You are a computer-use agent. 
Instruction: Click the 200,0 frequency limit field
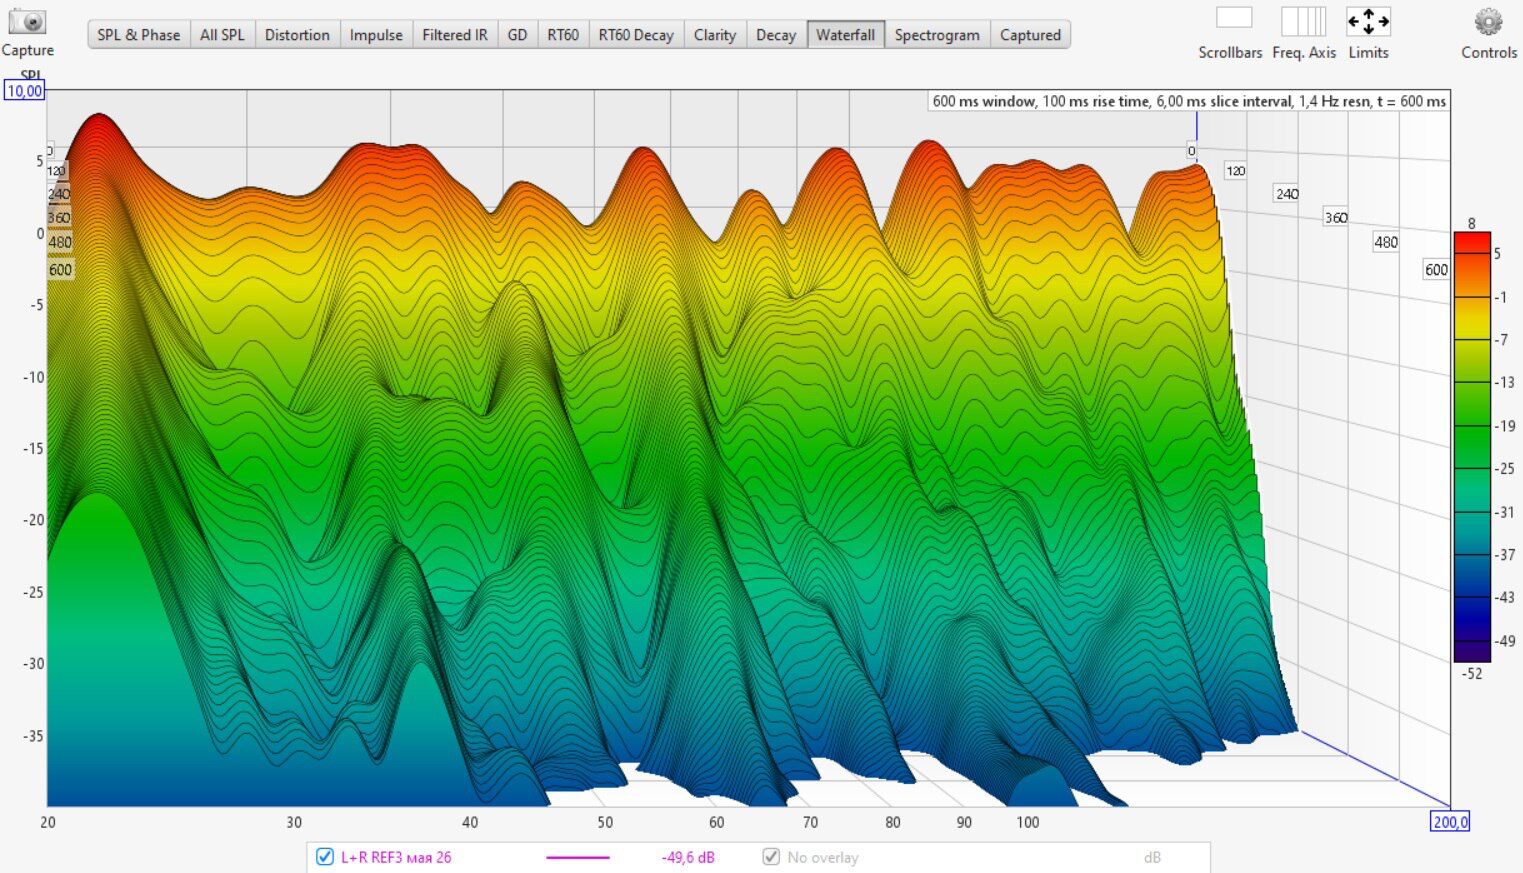(1450, 822)
